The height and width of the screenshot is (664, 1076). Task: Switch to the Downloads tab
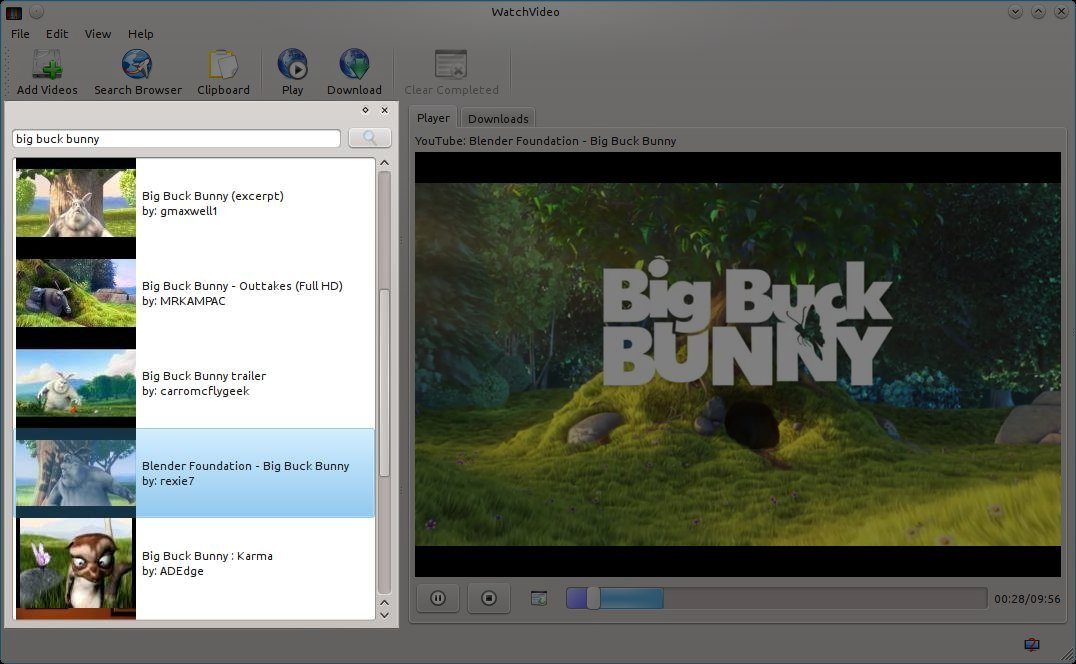point(498,118)
